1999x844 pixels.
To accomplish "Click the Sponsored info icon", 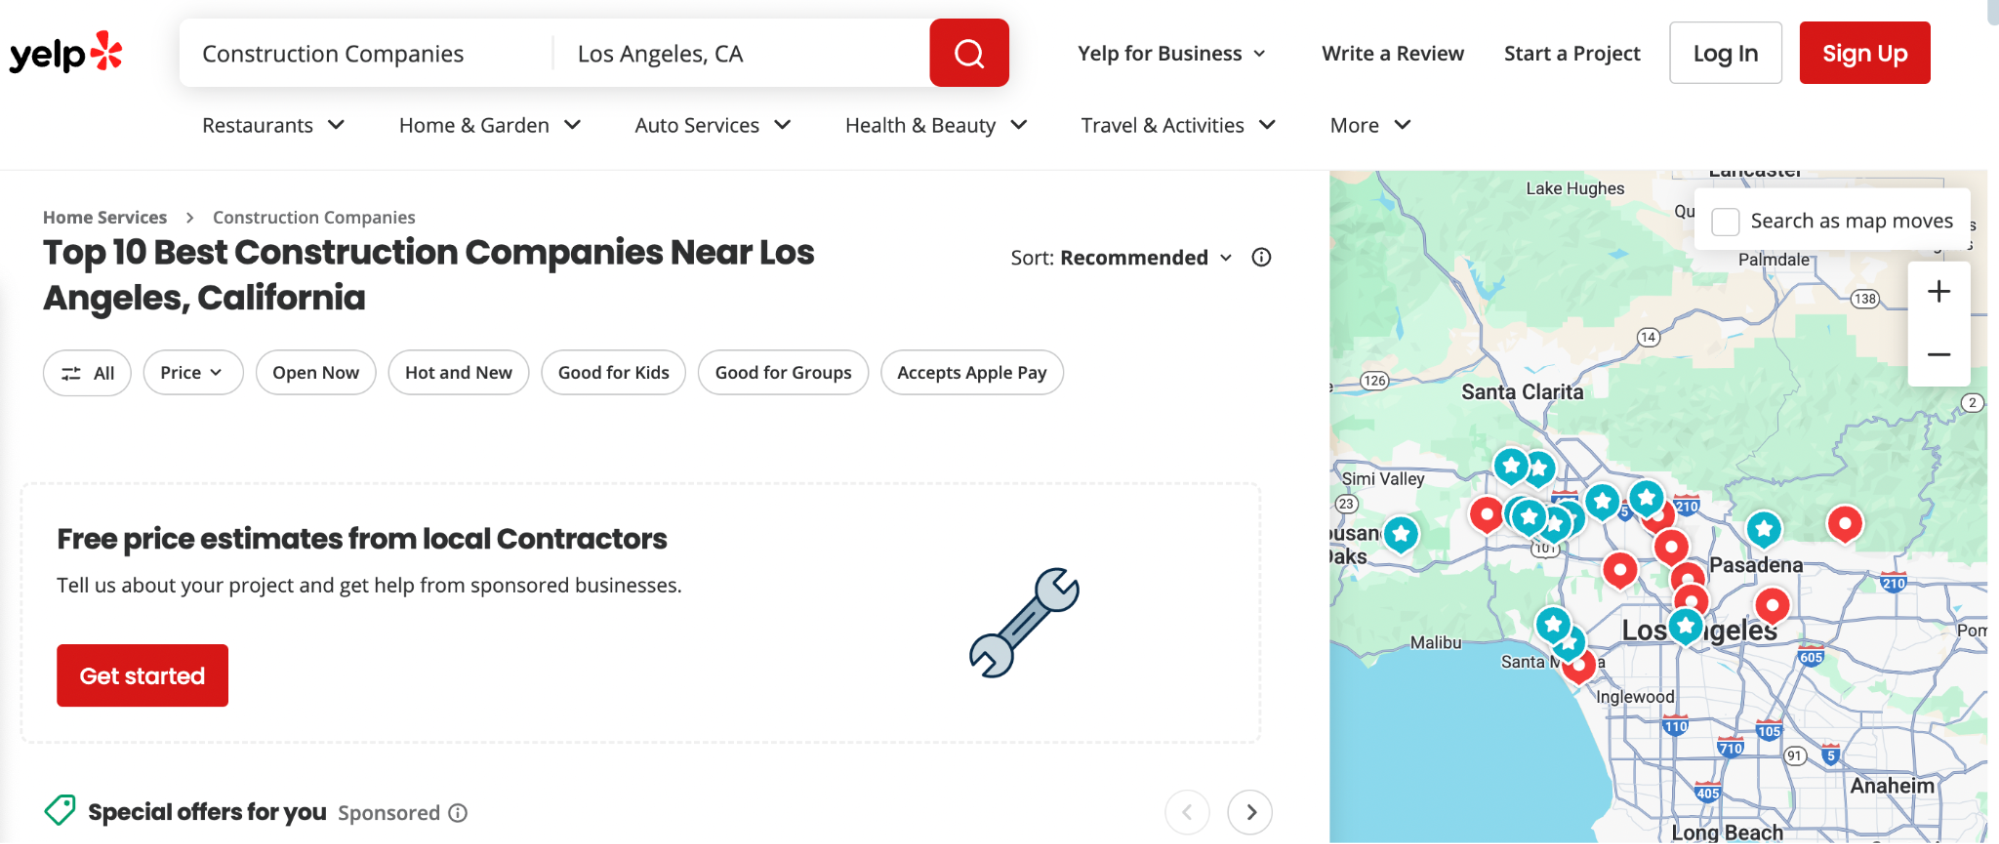I will [458, 813].
